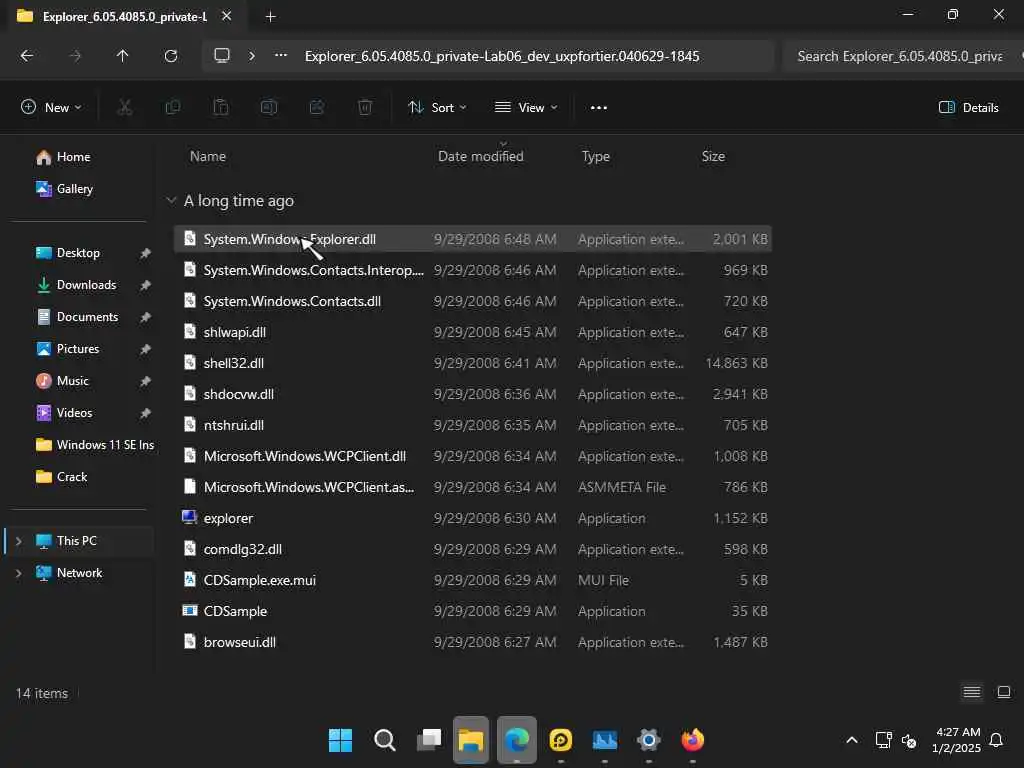Select System.Windows.Contacts.dll file
Viewport: 1024px width, 768px height.
click(x=473, y=301)
